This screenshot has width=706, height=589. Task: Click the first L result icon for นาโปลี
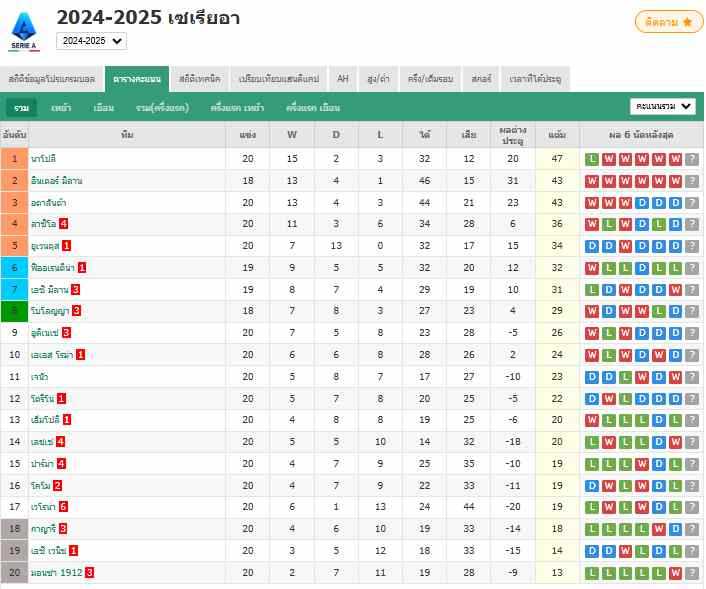pyautogui.click(x=592, y=159)
